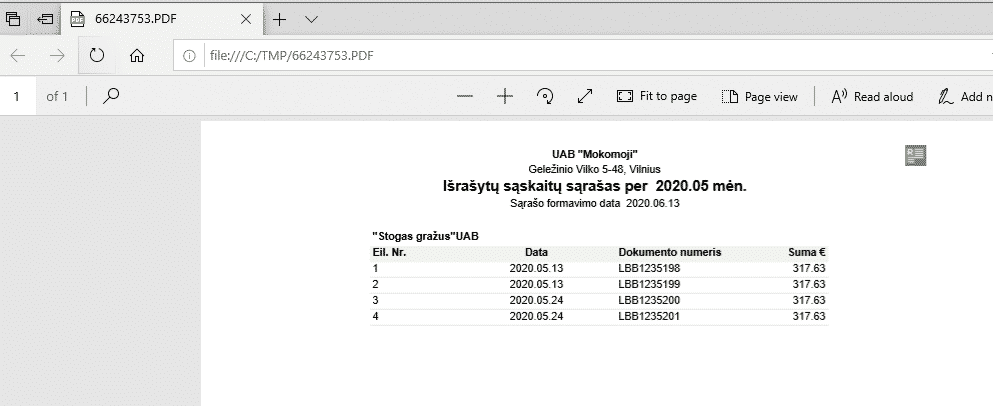
Task: Click the note icon on the PDF page
Action: [915, 155]
